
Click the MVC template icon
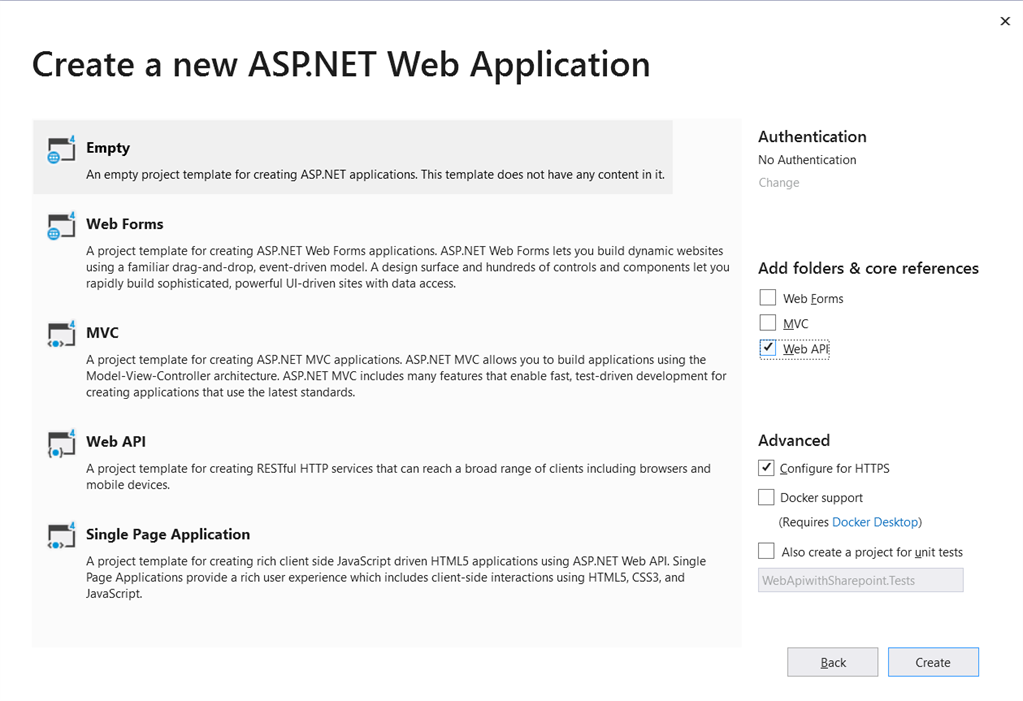tap(60, 334)
